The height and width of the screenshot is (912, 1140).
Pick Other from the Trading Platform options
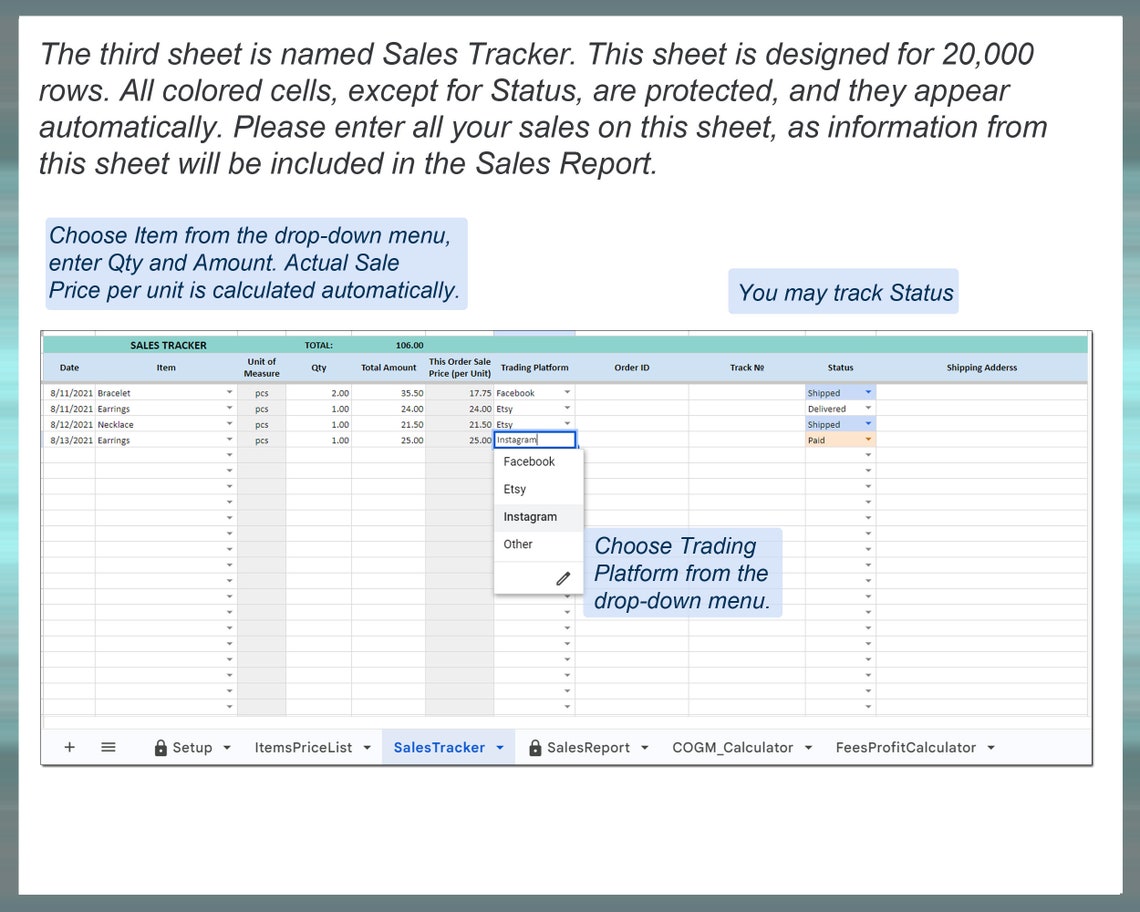517,544
